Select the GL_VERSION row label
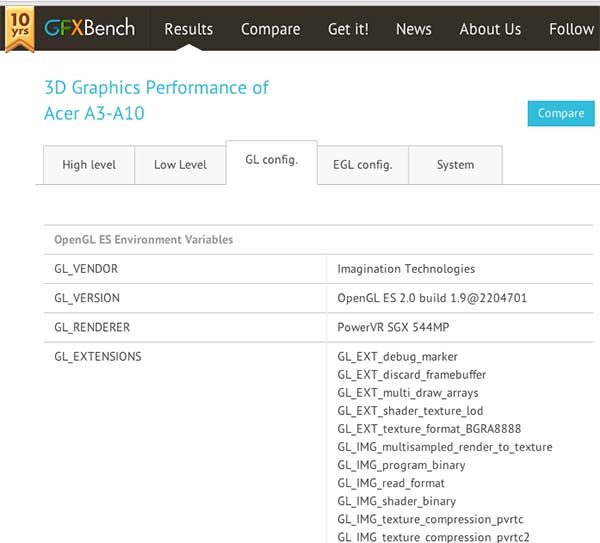This screenshot has height=543, width=600. [87, 298]
